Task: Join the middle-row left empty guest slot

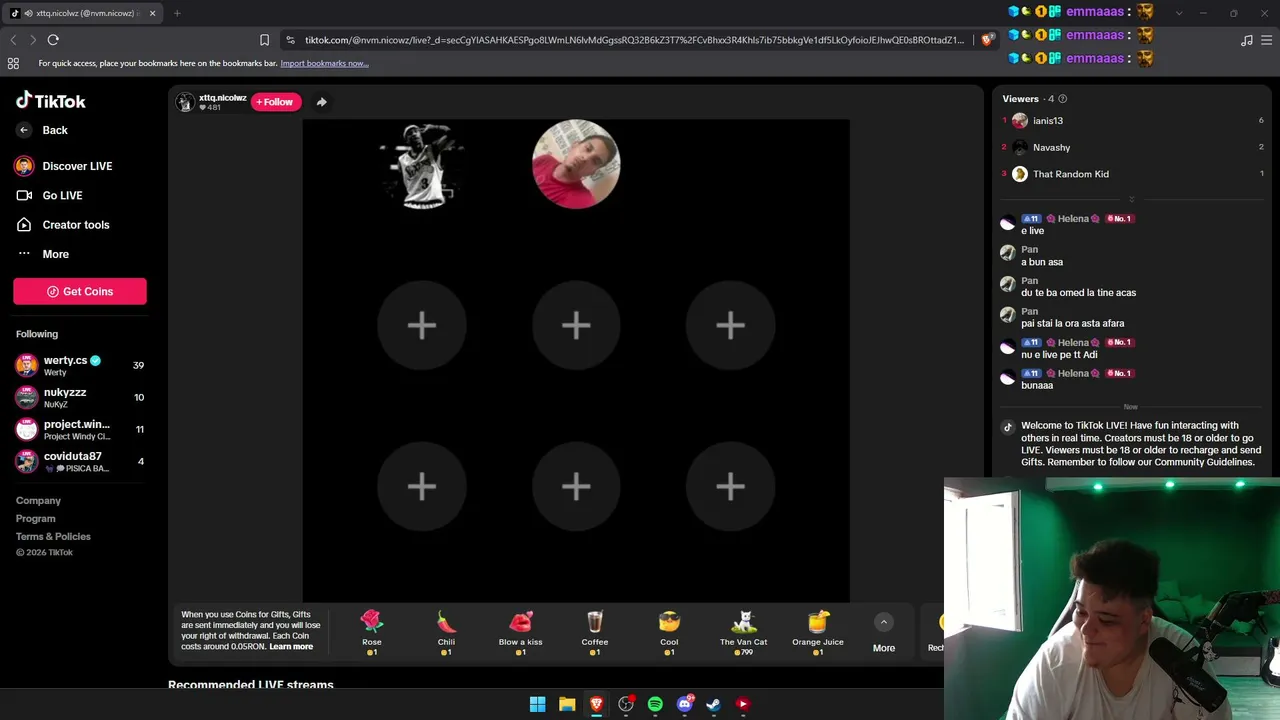Action: click(x=422, y=325)
